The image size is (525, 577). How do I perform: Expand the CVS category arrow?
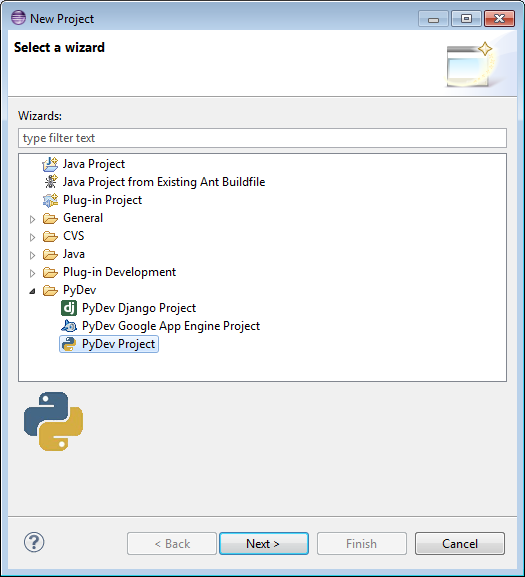(32, 237)
